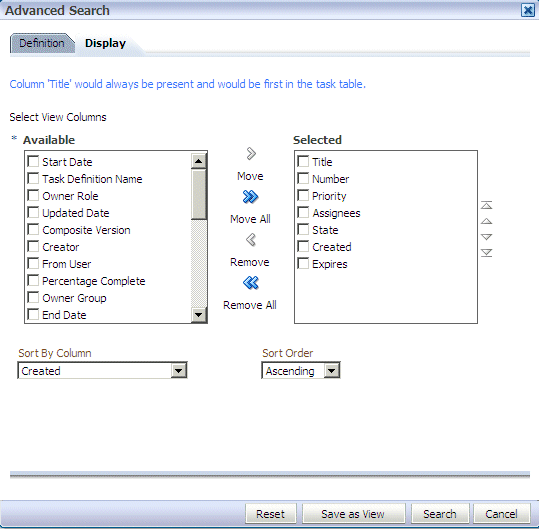Tick the Created checkbox in Selected list
Image resolution: width=539 pixels, height=529 pixels.
tap(303, 246)
